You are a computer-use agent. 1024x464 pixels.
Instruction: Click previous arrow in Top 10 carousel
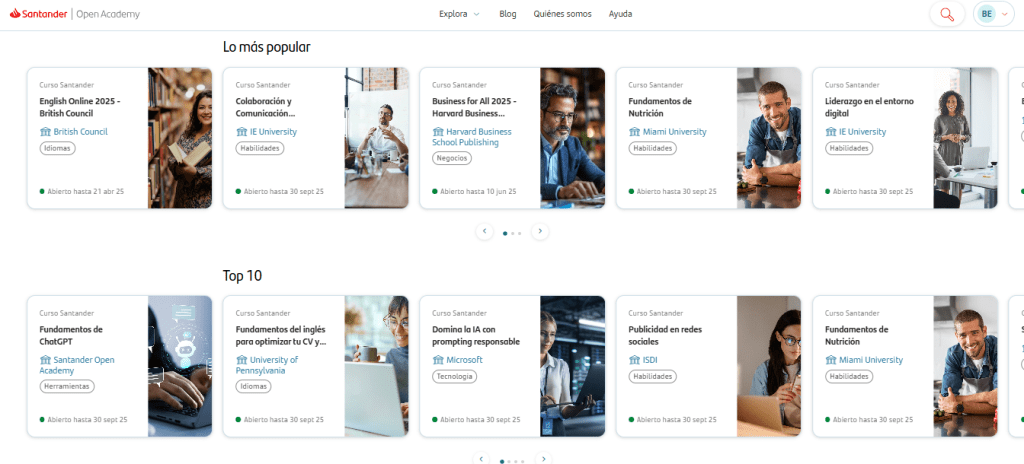coord(481,459)
